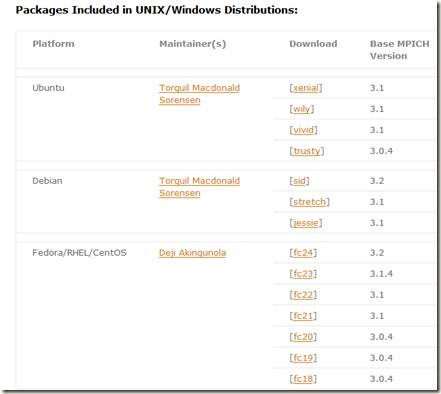441x394 pixels.
Task: Click the vivid download link
Action: point(303,130)
